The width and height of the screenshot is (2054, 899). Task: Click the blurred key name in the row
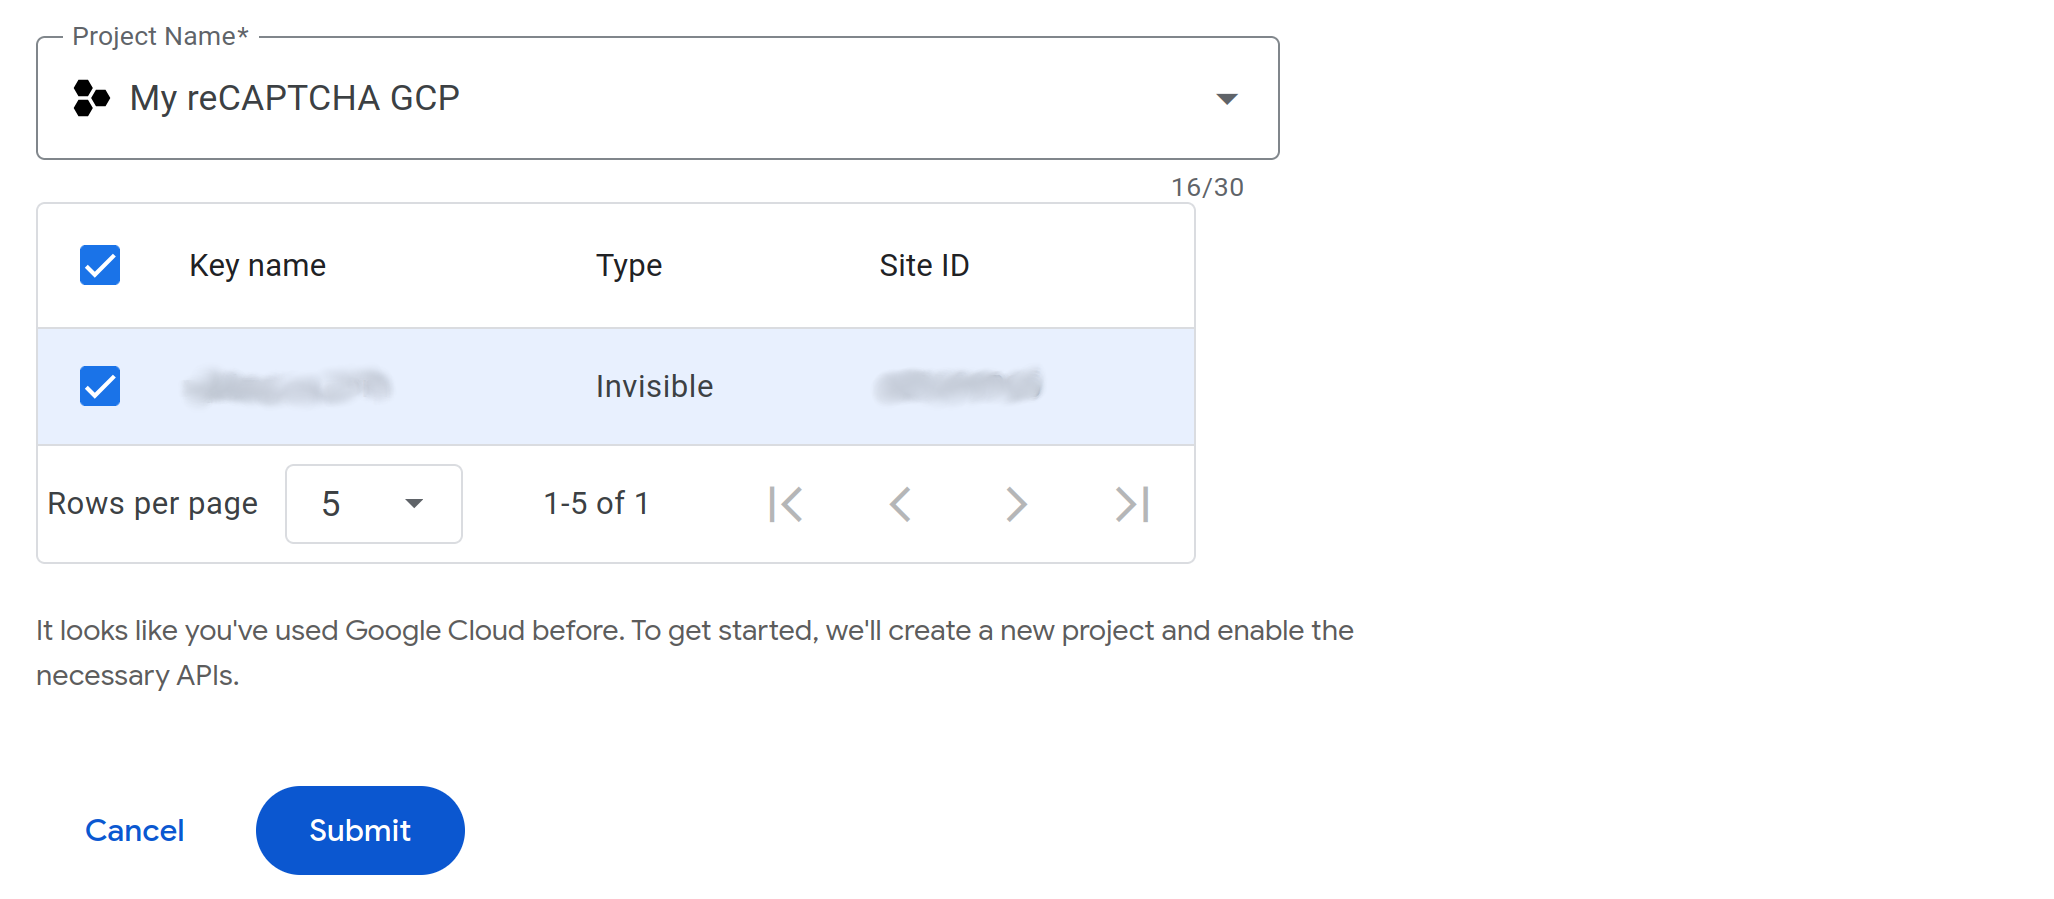[288, 386]
